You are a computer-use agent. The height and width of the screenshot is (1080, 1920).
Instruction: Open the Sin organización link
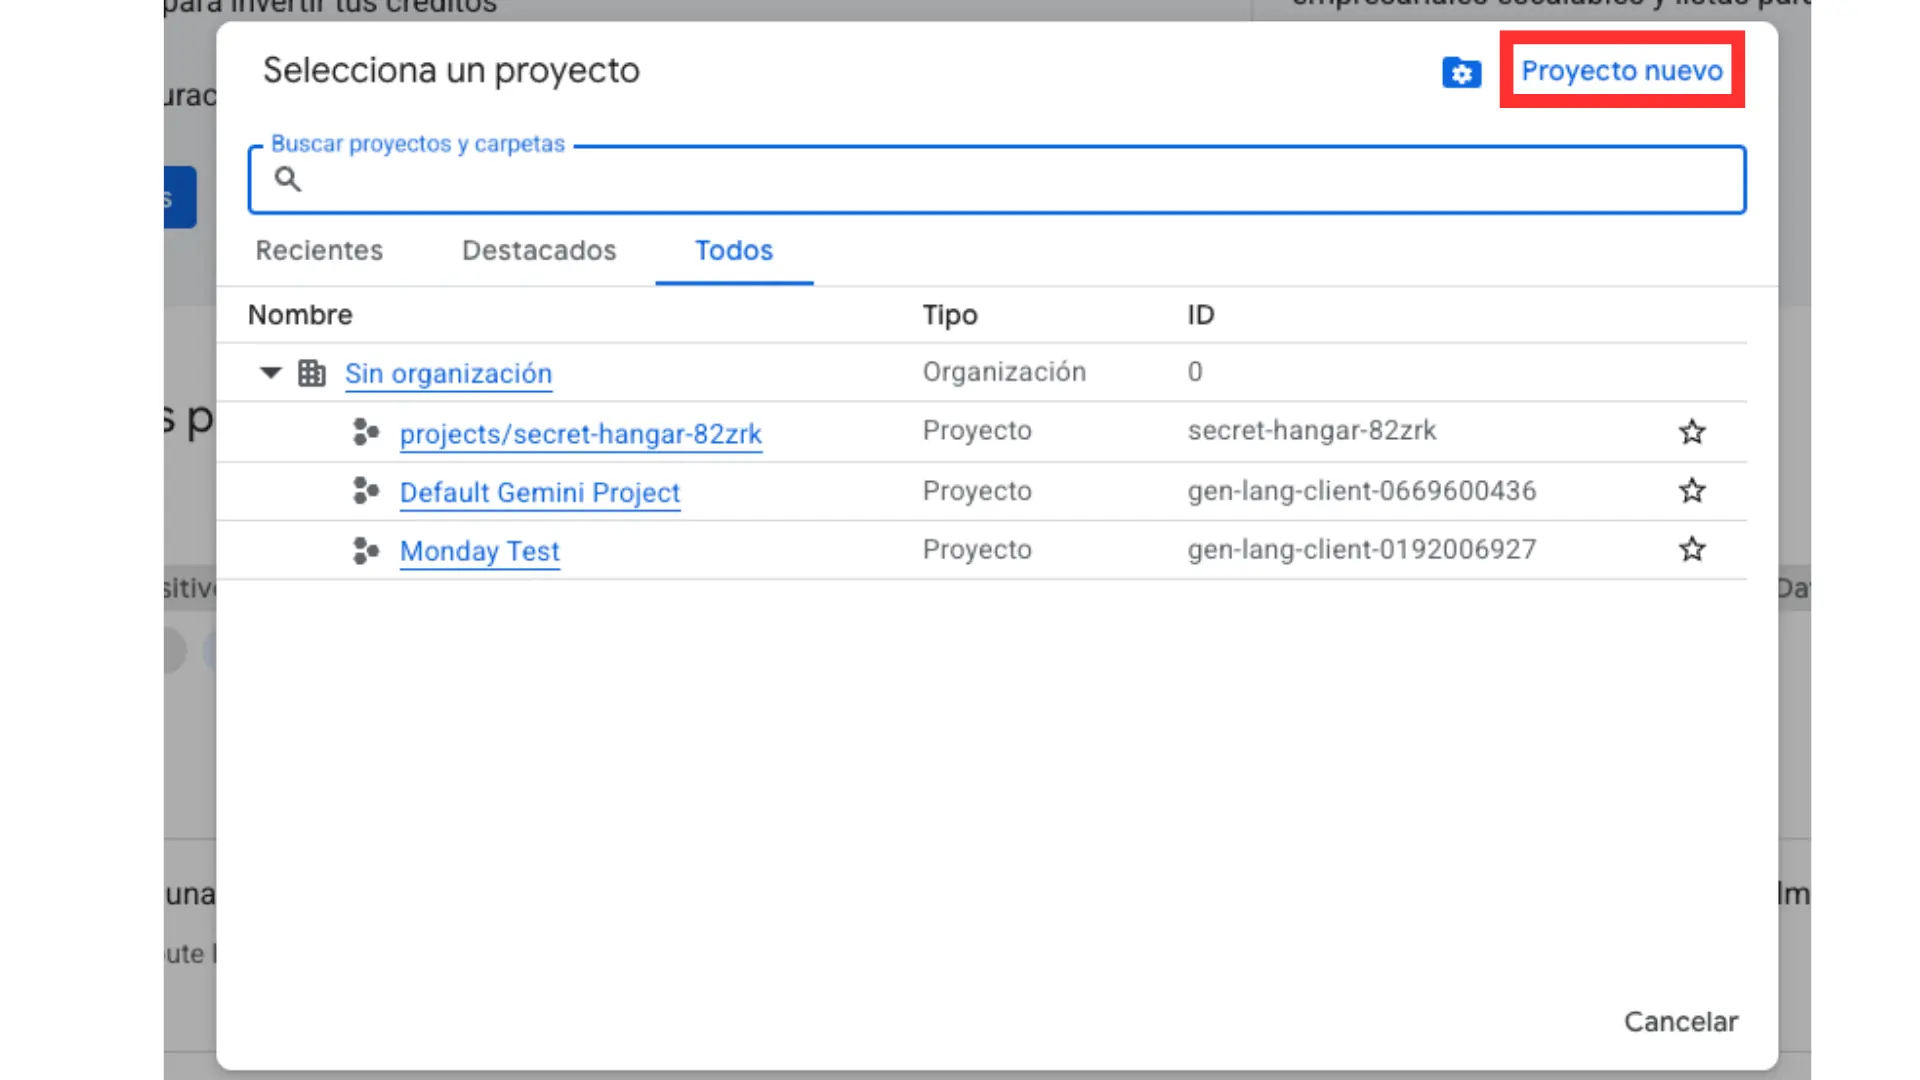[x=448, y=374]
